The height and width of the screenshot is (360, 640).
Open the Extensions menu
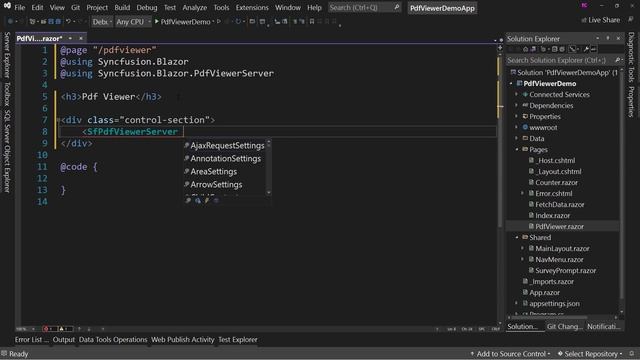click(x=252, y=7)
